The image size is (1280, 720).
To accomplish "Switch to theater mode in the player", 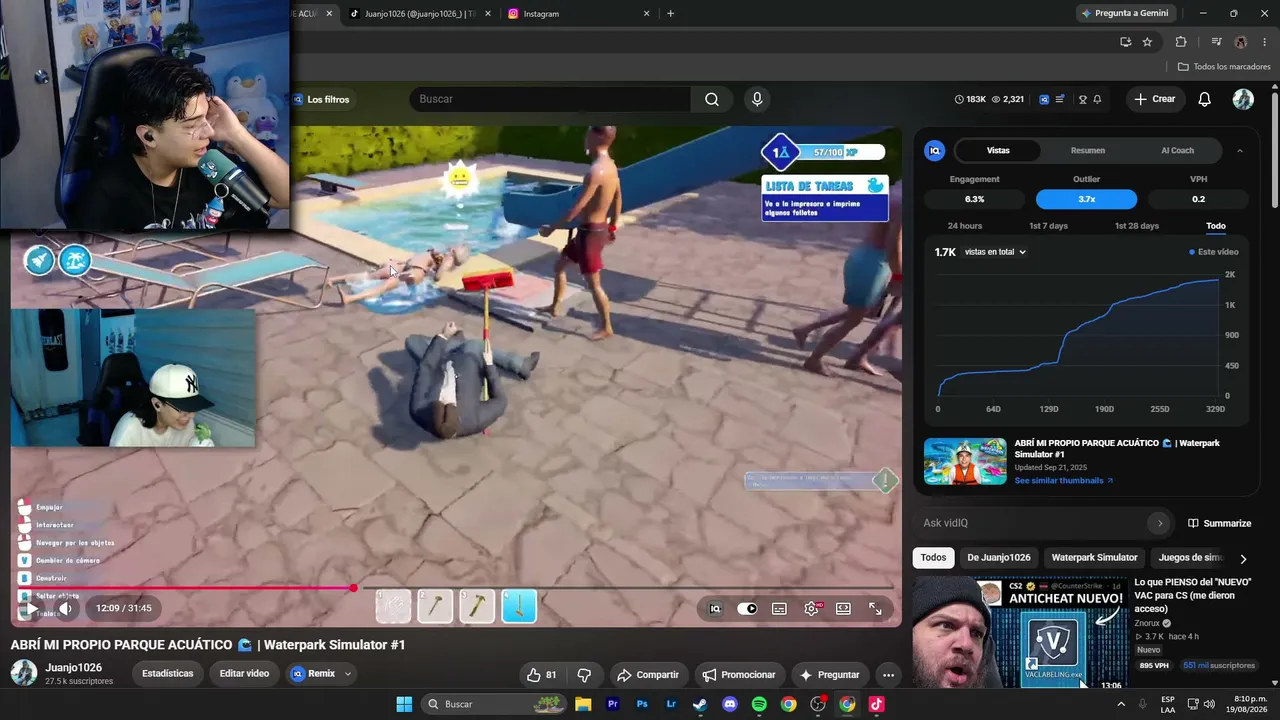I will [843, 608].
